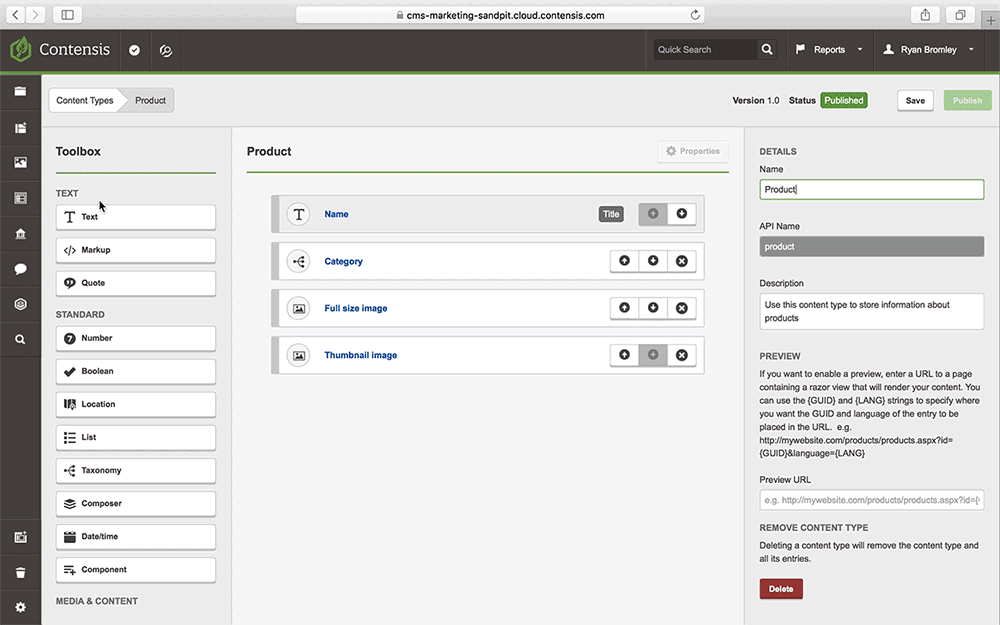1000x625 pixels.
Task: Add a Location field from the Toolbox
Action: 135,404
